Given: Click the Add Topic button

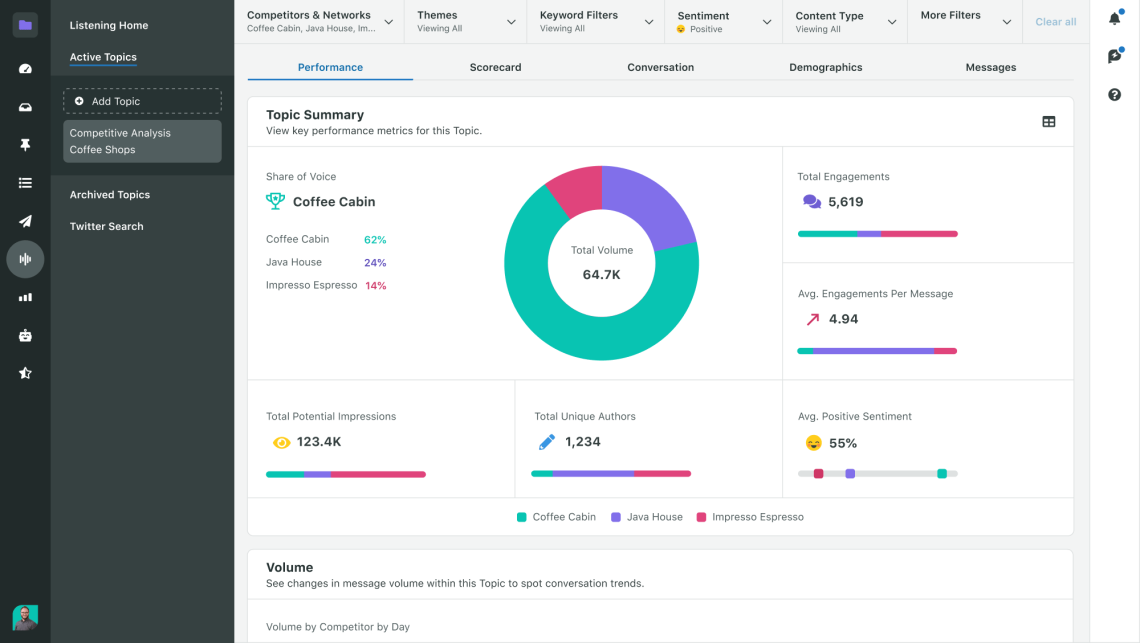Looking at the screenshot, I should click(x=142, y=101).
